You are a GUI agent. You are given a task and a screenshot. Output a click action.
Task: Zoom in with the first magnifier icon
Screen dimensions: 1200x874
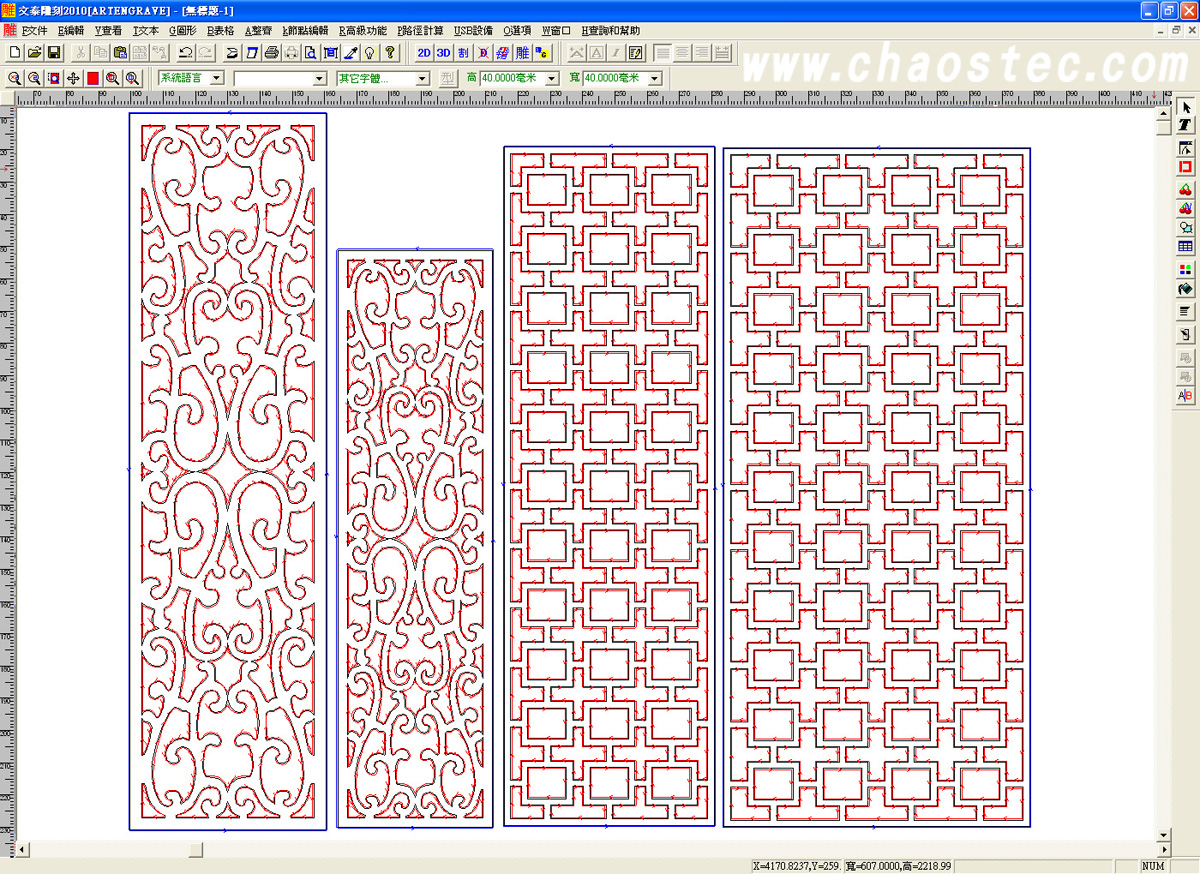point(14,78)
